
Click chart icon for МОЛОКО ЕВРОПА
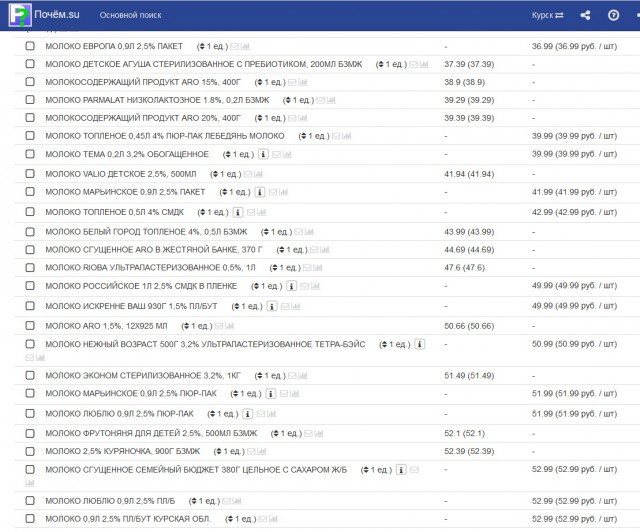point(245,47)
